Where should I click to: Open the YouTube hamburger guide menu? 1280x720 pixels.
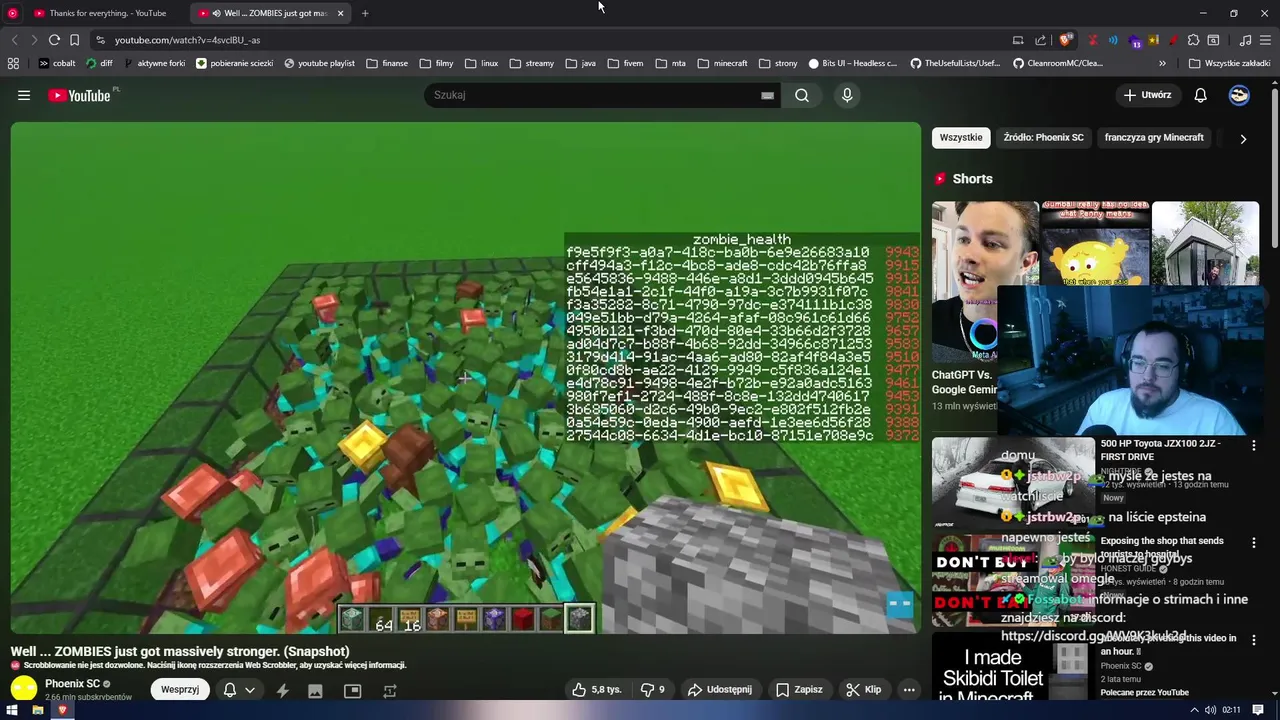coord(24,95)
